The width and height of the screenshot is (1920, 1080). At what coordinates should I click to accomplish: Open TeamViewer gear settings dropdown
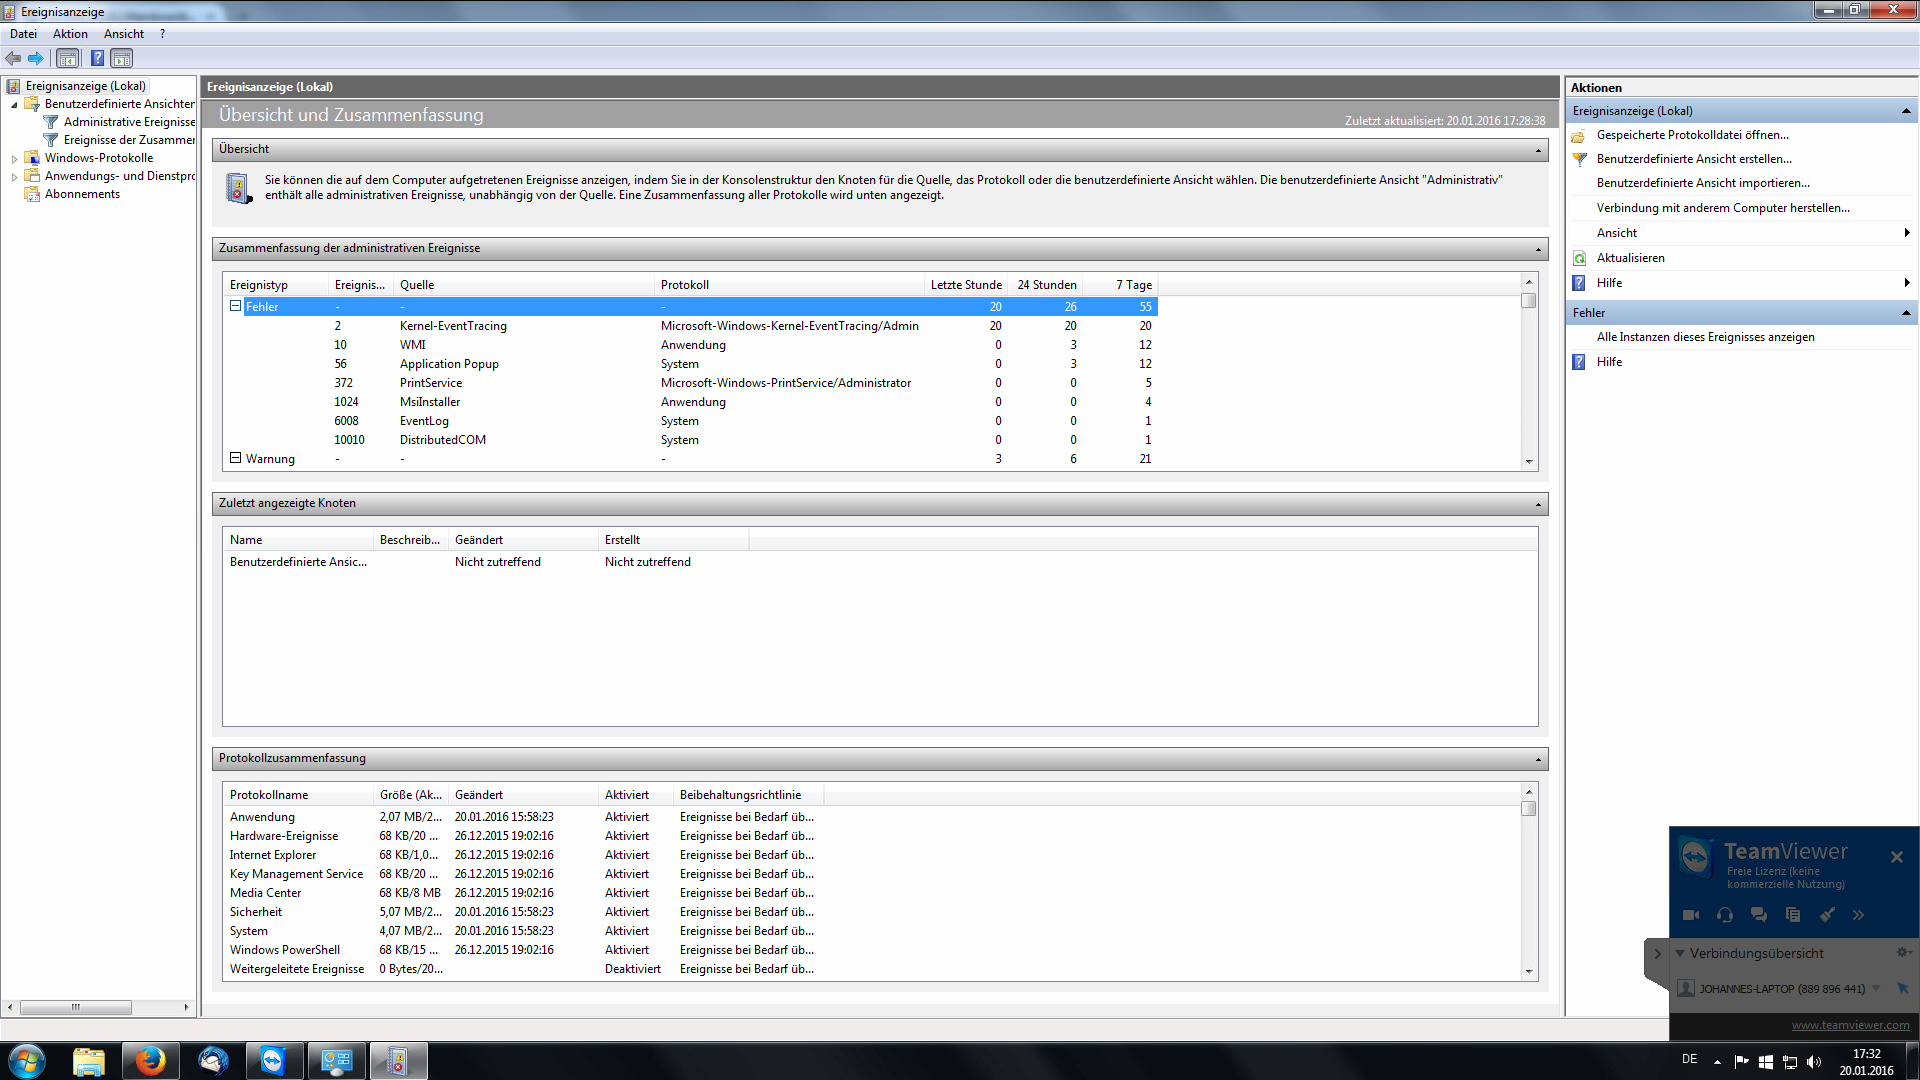coord(1903,953)
